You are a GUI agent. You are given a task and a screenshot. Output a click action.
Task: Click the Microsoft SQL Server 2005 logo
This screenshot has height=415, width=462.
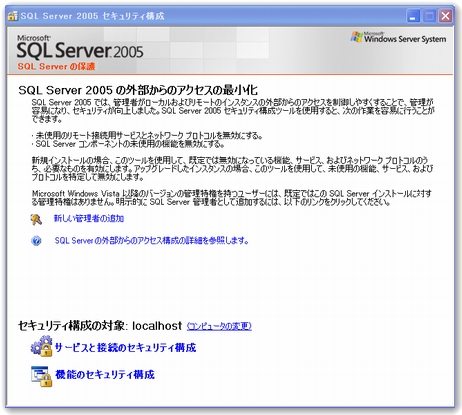[80, 47]
